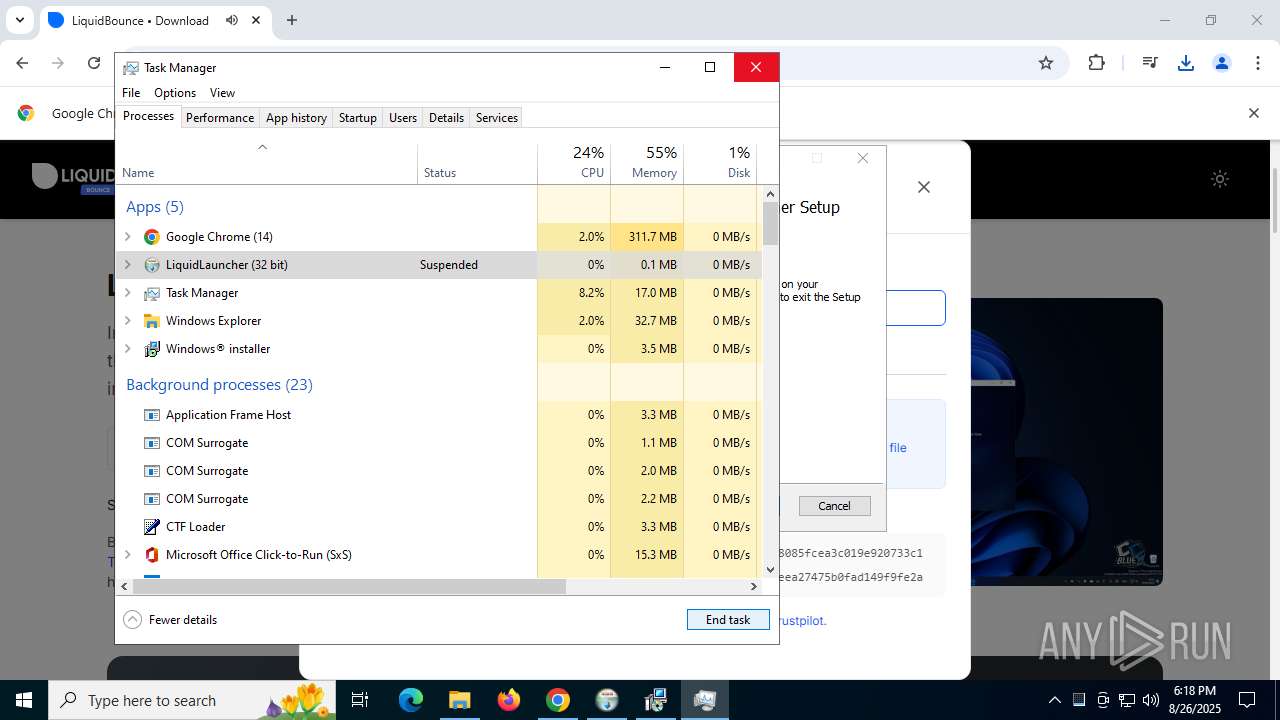Open Chrome's profile avatar icon

pos(1222,63)
